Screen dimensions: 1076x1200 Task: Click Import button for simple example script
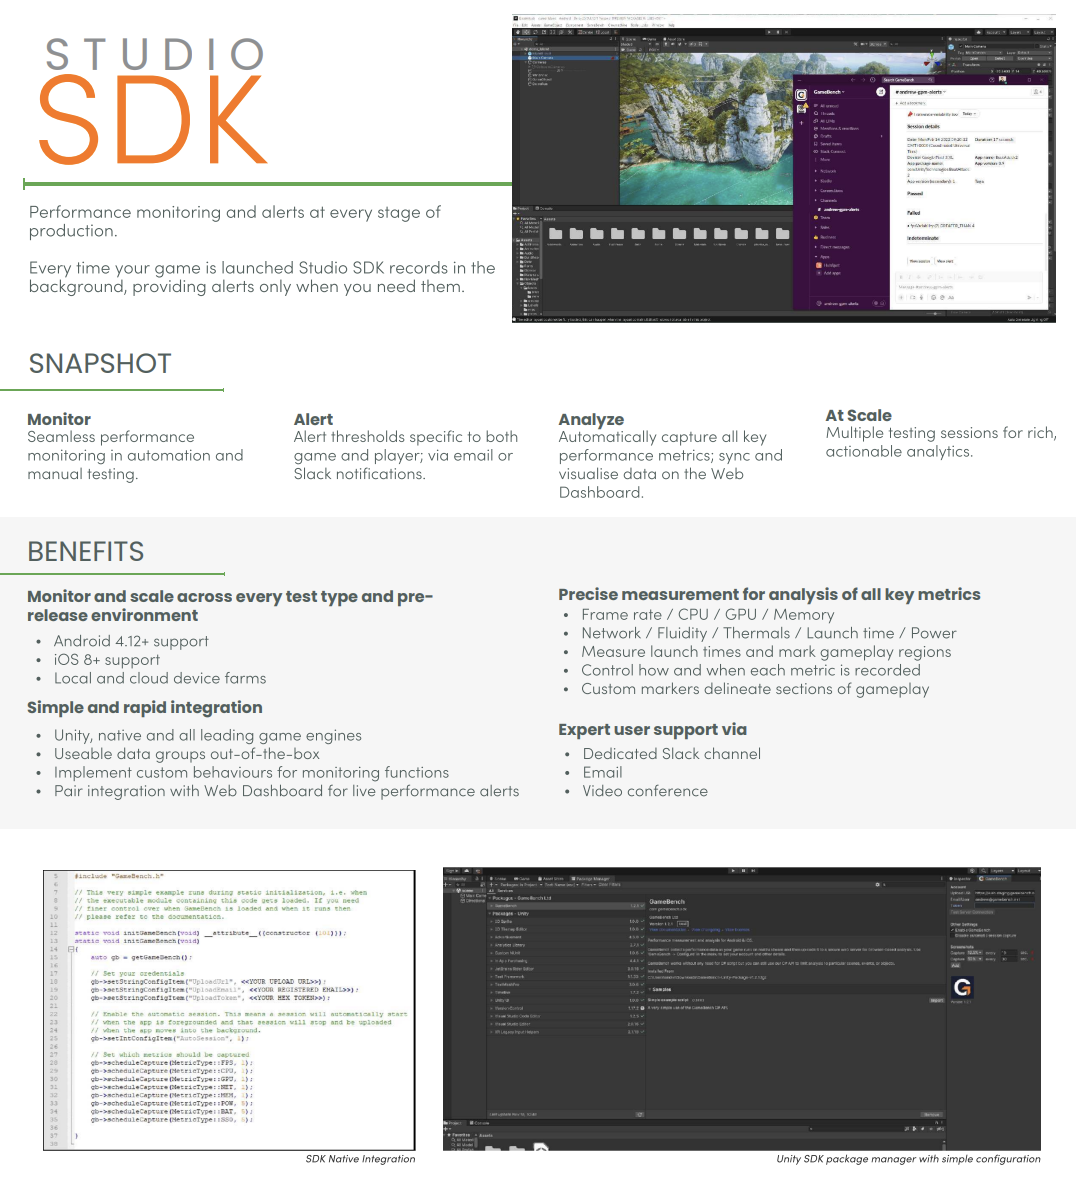(936, 1000)
